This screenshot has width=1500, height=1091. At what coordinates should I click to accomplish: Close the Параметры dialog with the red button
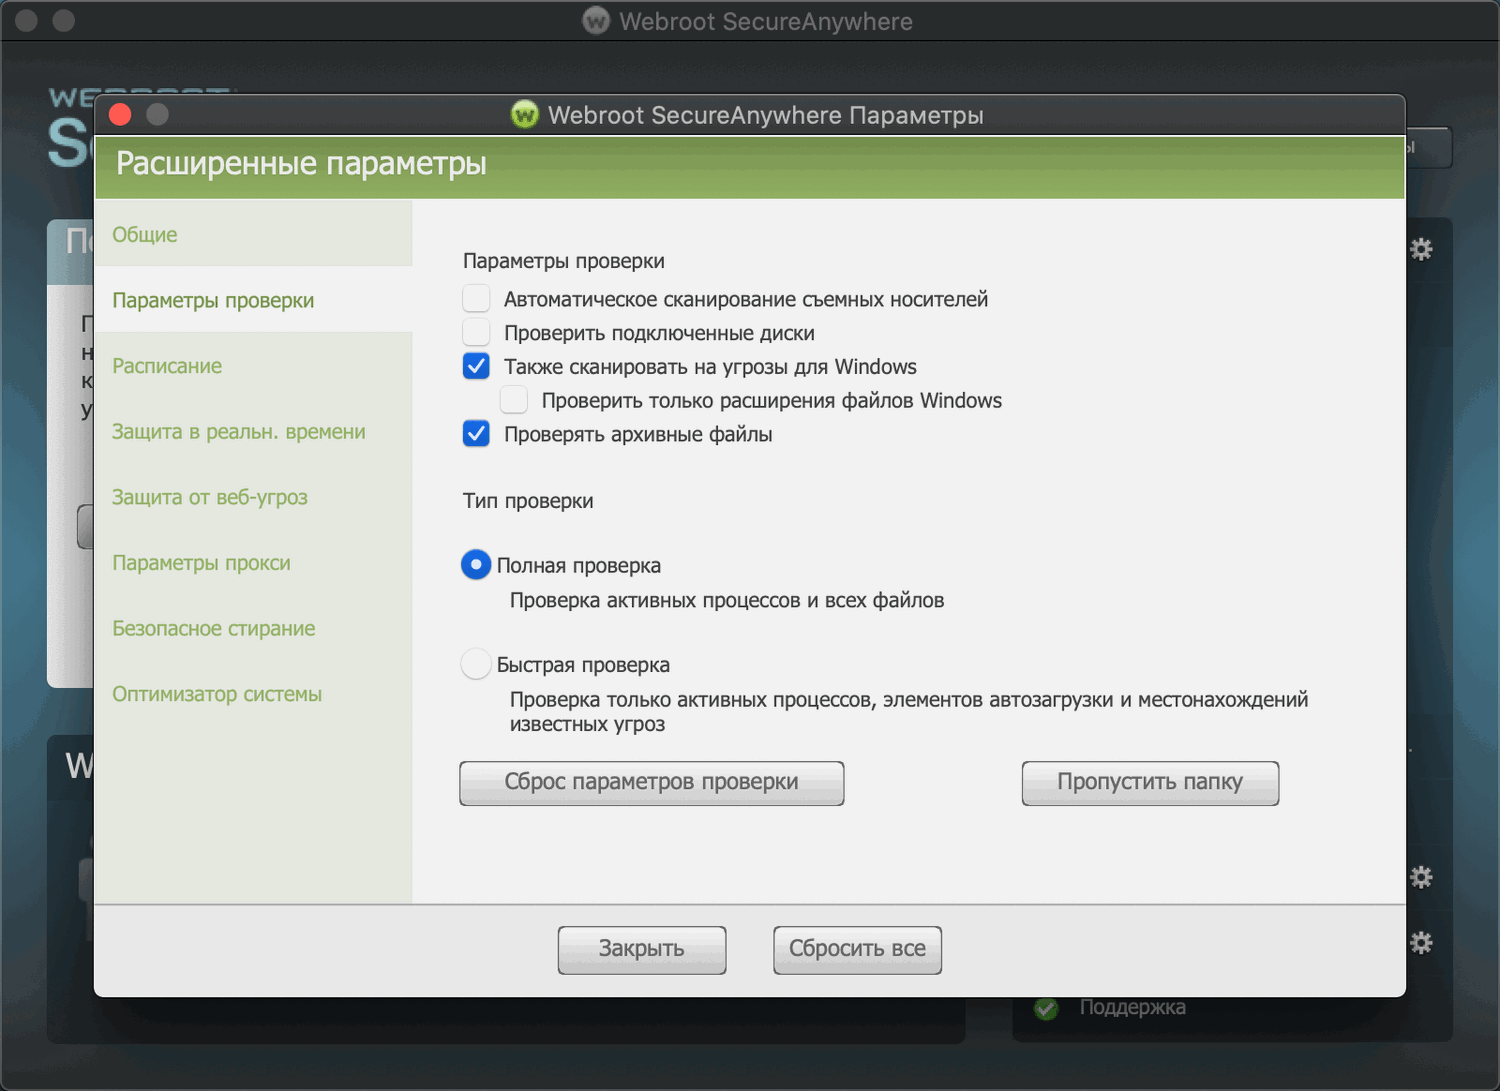pyautogui.click(x=120, y=114)
